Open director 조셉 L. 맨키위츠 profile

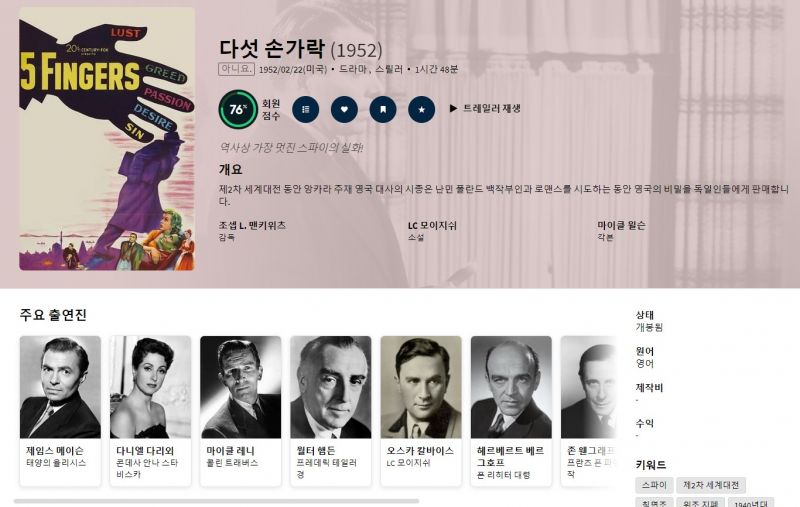tap(252, 225)
